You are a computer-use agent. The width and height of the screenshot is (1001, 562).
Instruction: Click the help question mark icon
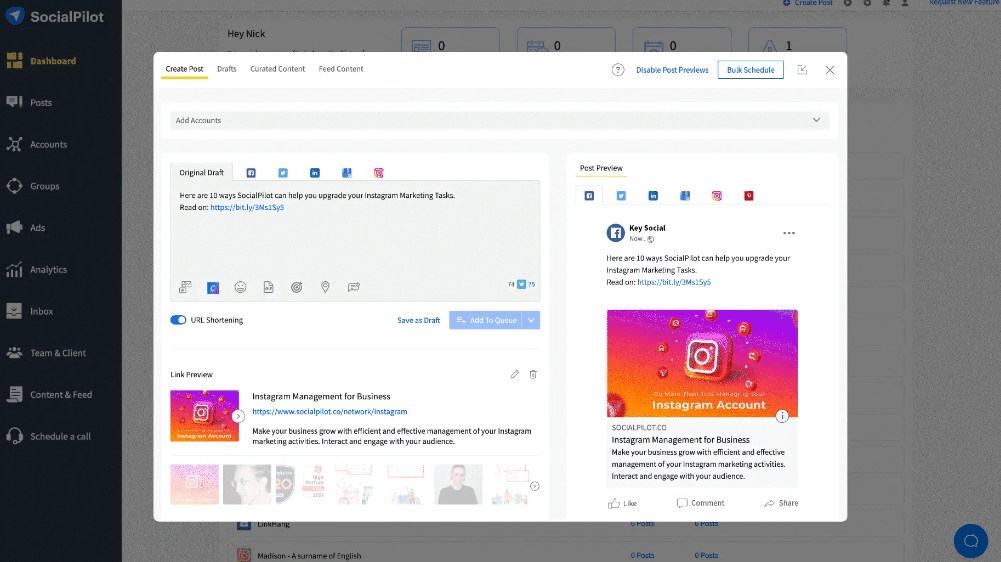(x=618, y=70)
